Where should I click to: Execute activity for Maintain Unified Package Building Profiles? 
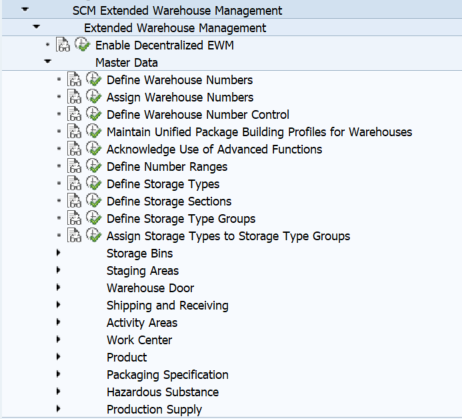coord(94,131)
